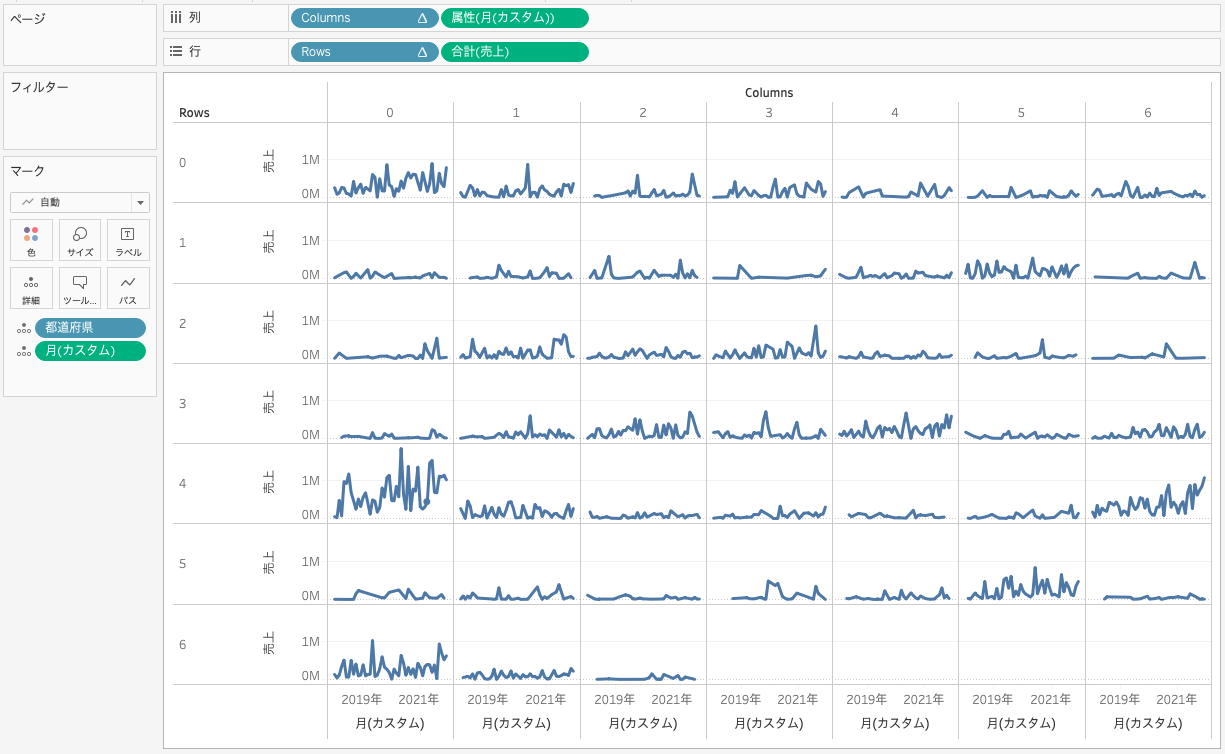
Task: Open the ラベル (Label) mark settings
Action: (128, 240)
